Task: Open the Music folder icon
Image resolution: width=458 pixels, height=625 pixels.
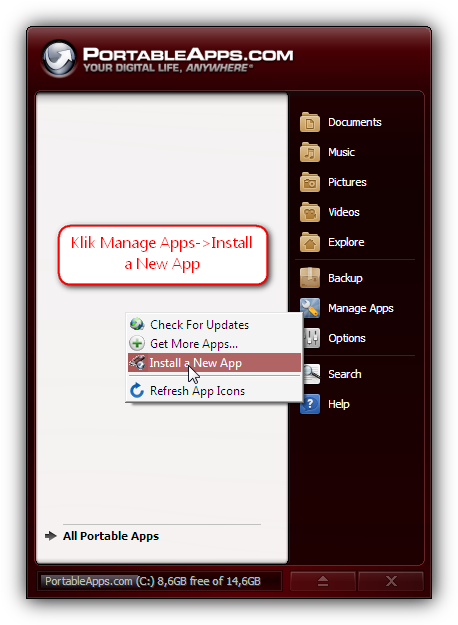Action: pos(310,152)
